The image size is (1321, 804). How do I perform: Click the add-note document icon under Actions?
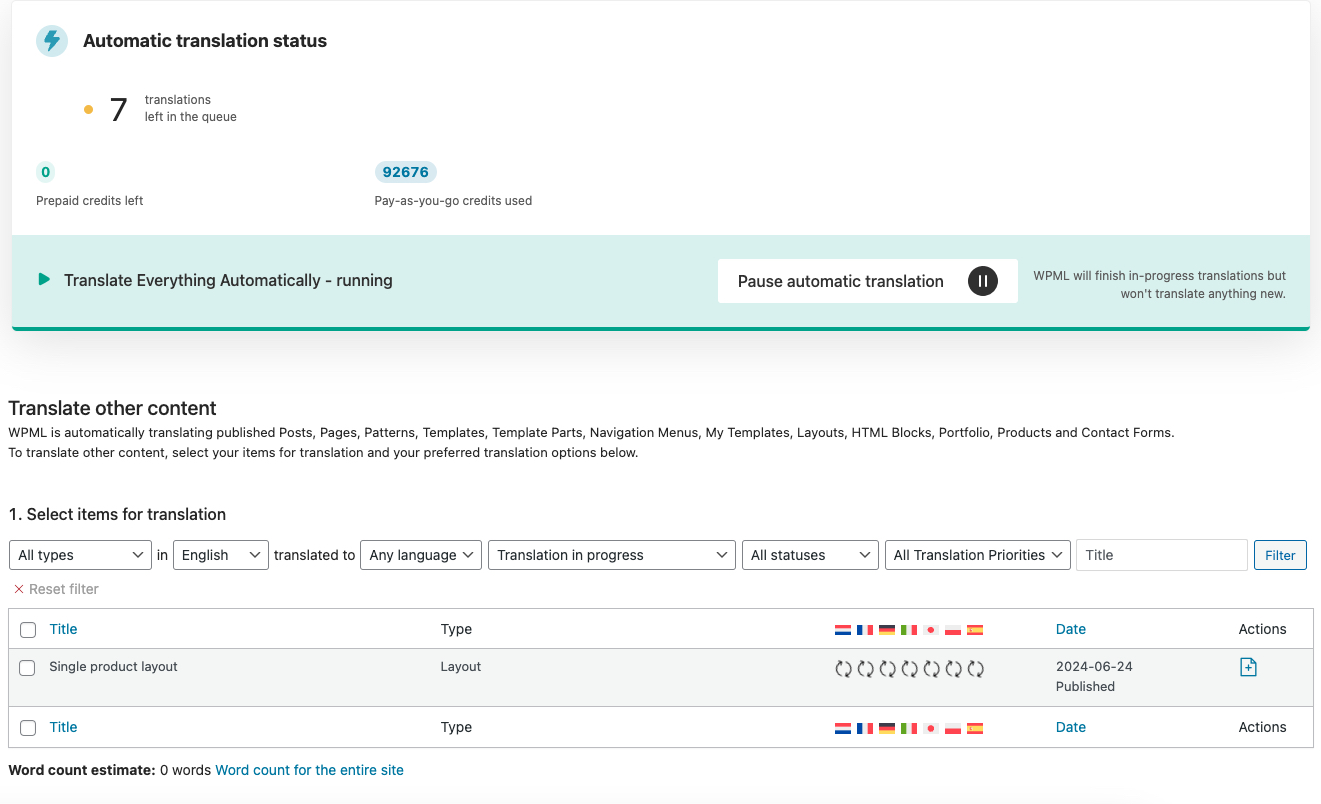point(1248,667)
